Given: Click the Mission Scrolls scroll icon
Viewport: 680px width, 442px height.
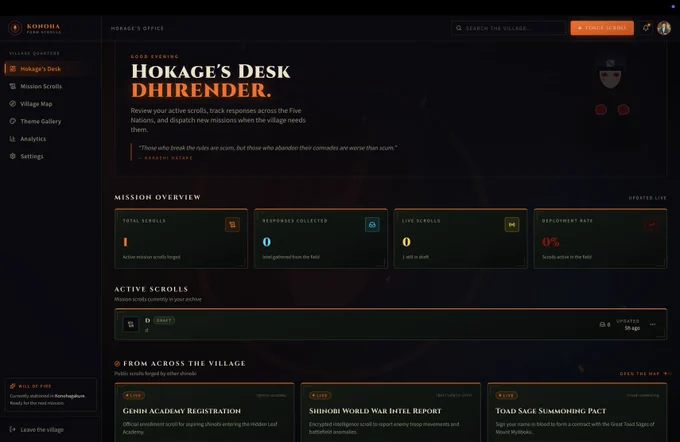Looking at the screenshot, I should click(13, 86).
